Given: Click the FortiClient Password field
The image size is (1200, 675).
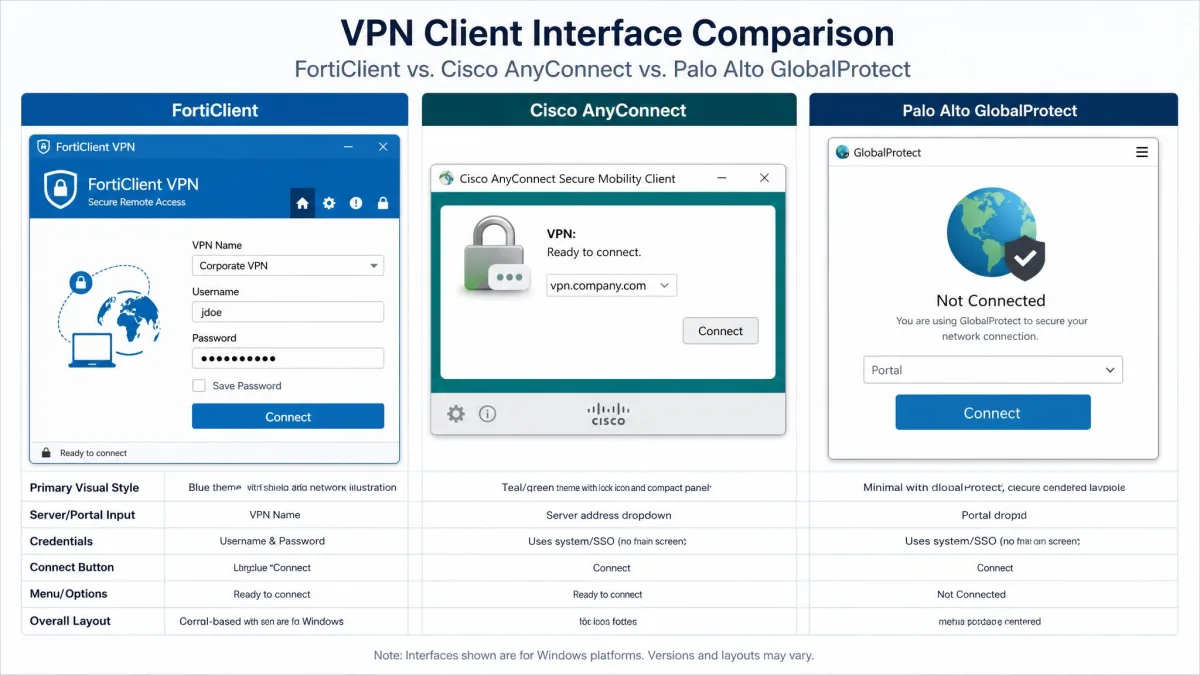Looking at the screenshot, I should coord(288,358).
